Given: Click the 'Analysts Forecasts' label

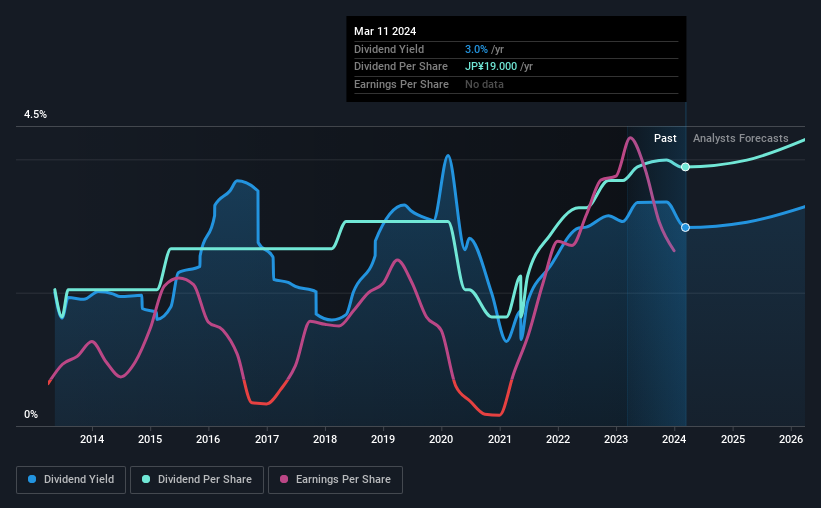Looking at the screenshot, I should pos(740,138).
